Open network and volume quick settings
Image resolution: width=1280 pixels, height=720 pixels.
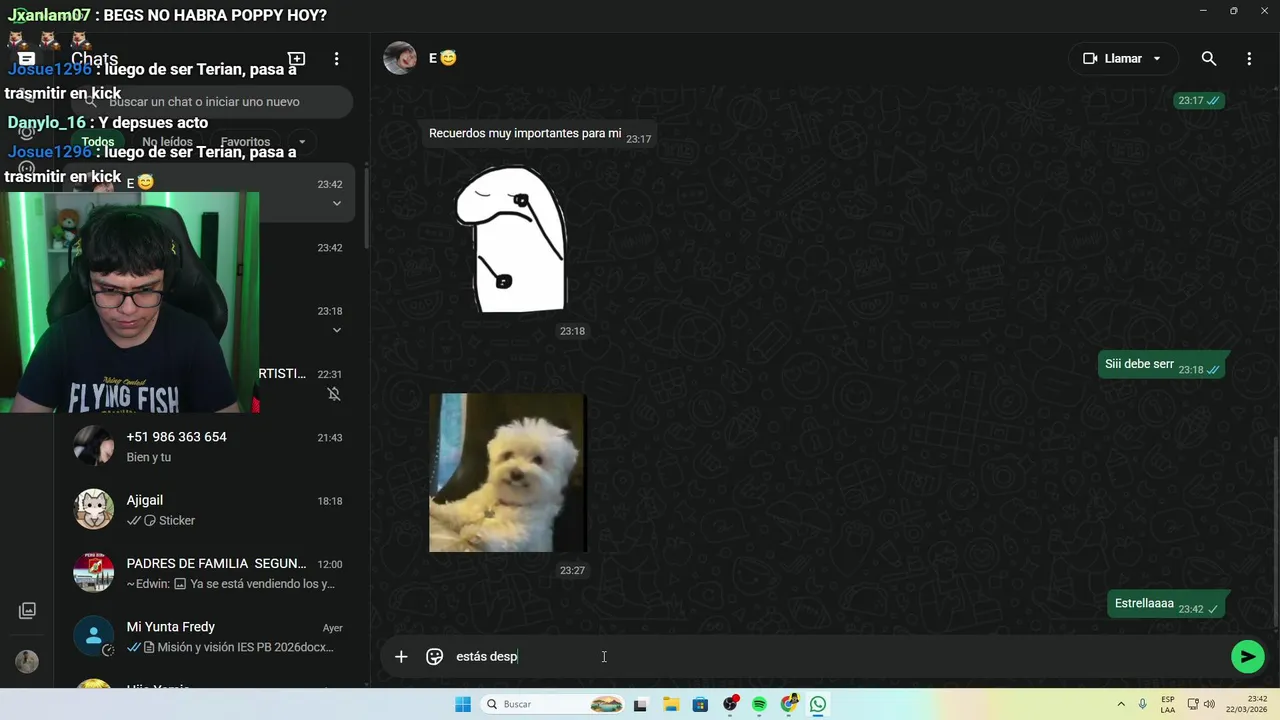pos(1203,704)
